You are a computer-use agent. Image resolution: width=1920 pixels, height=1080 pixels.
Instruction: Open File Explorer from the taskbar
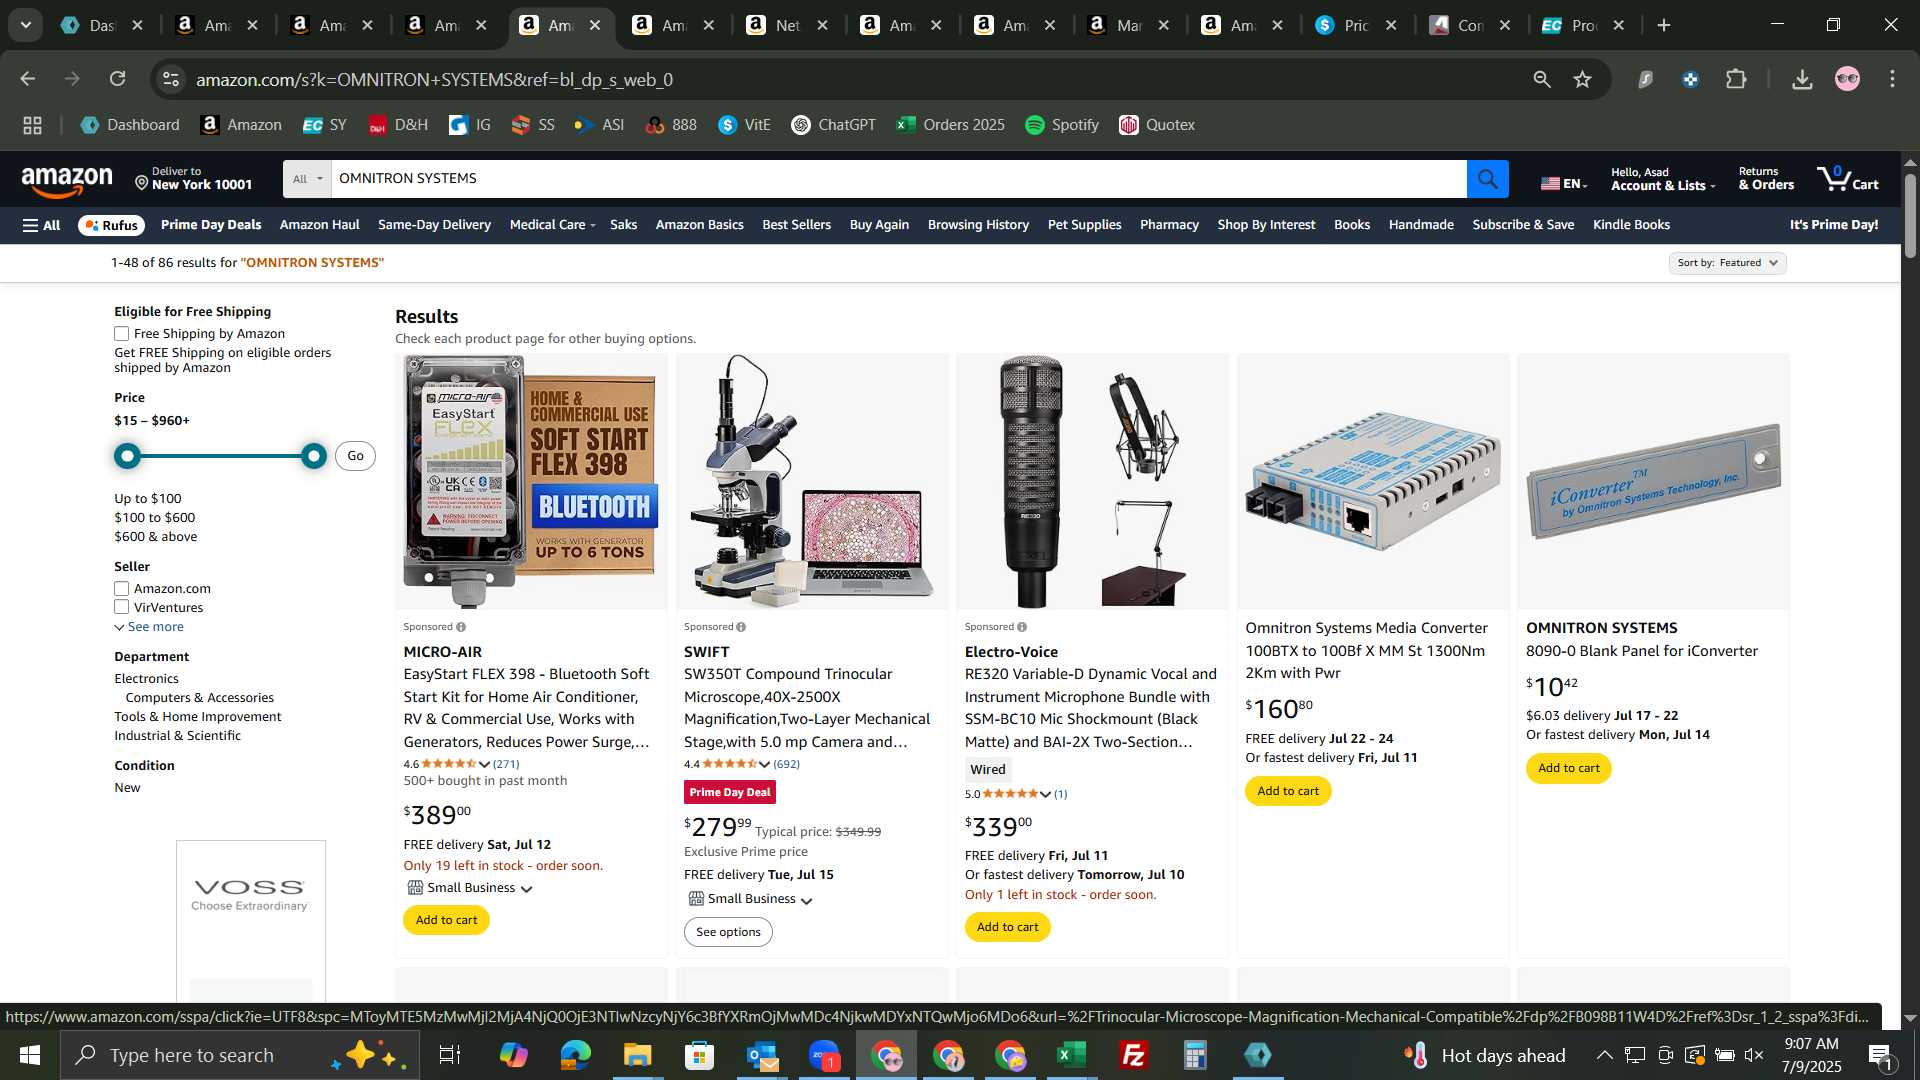pos(637,1055)
